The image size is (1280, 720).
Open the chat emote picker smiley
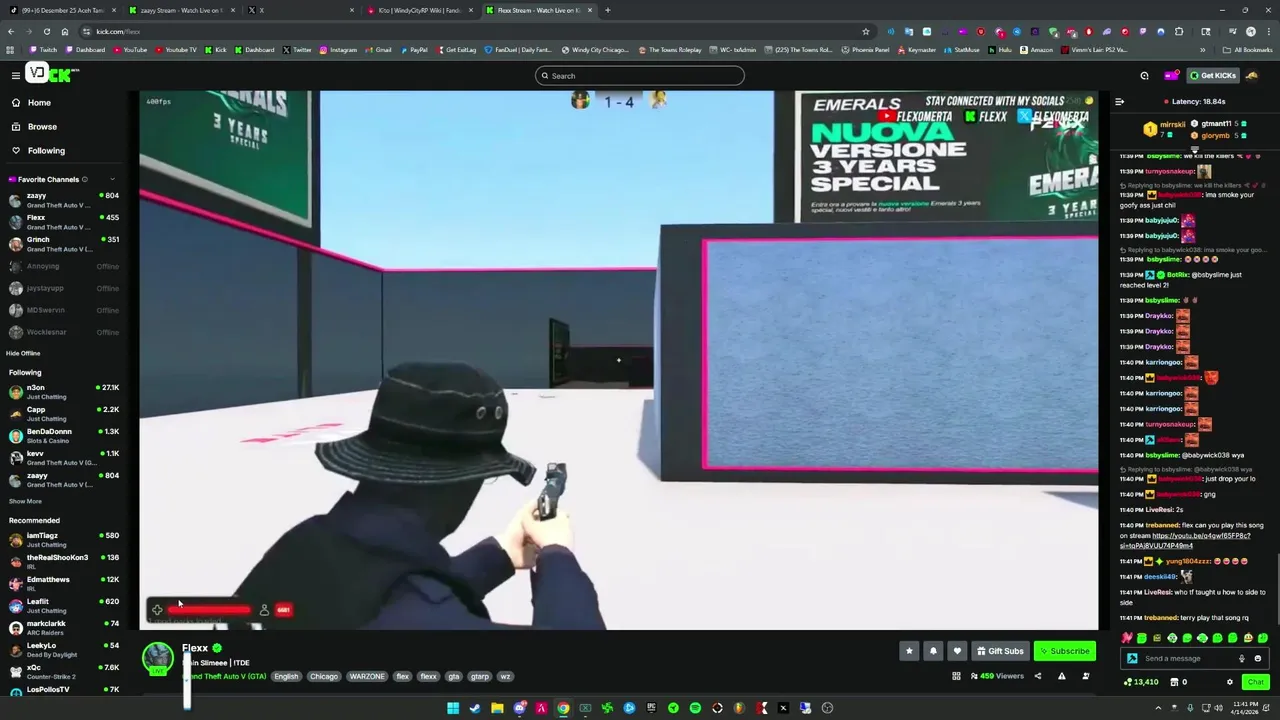point(1257,658)
